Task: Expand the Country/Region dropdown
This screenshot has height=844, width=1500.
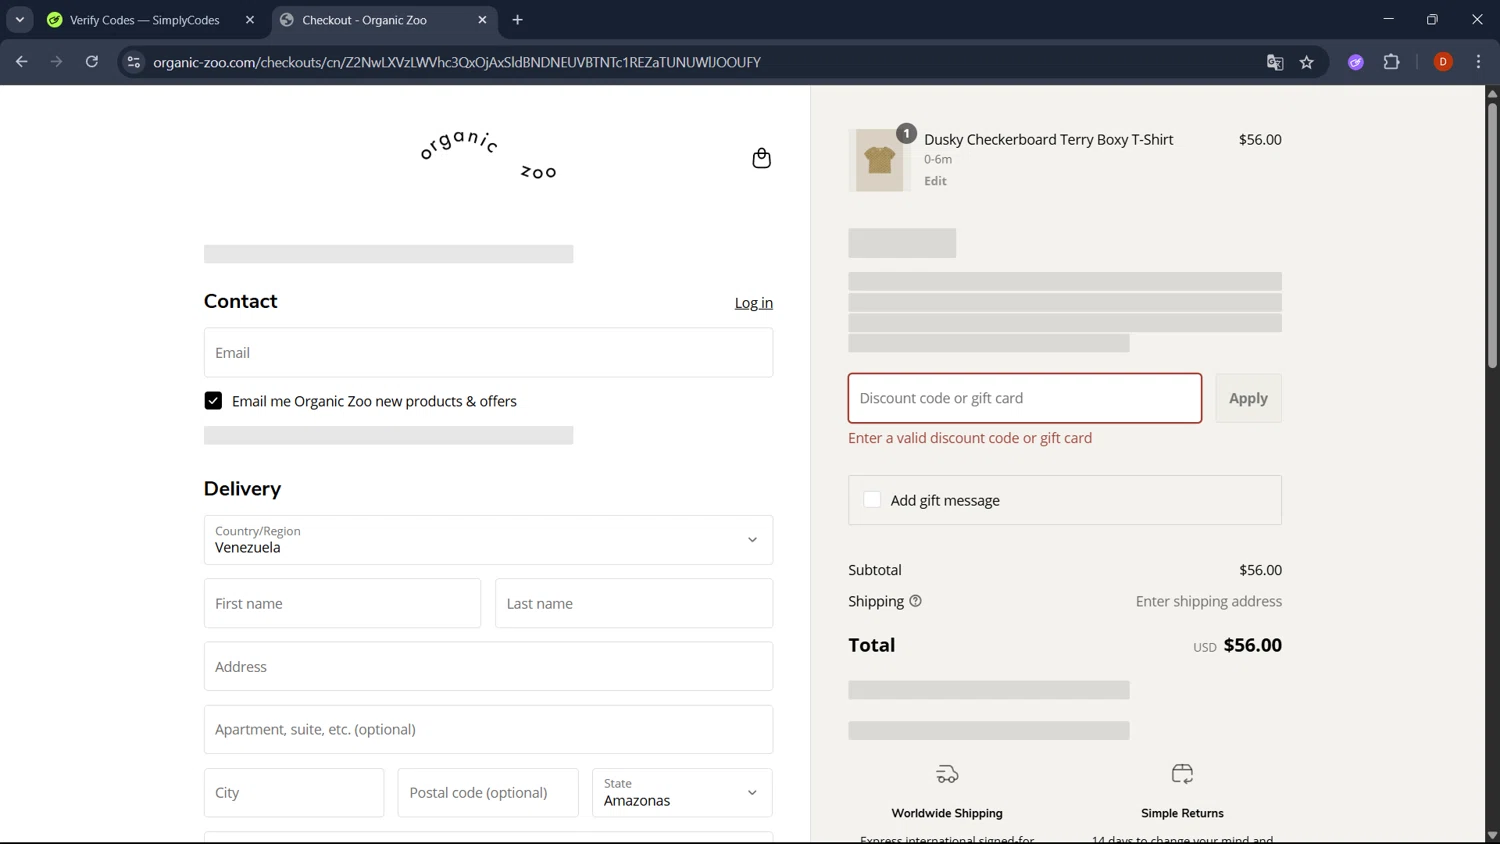Action: coord(488,540)
